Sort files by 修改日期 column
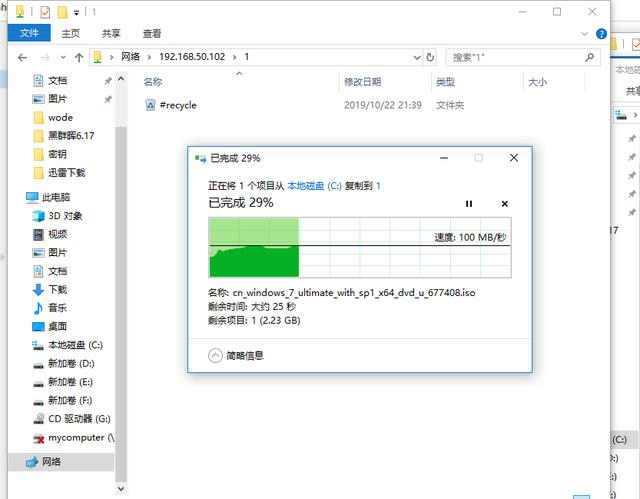 362,82
